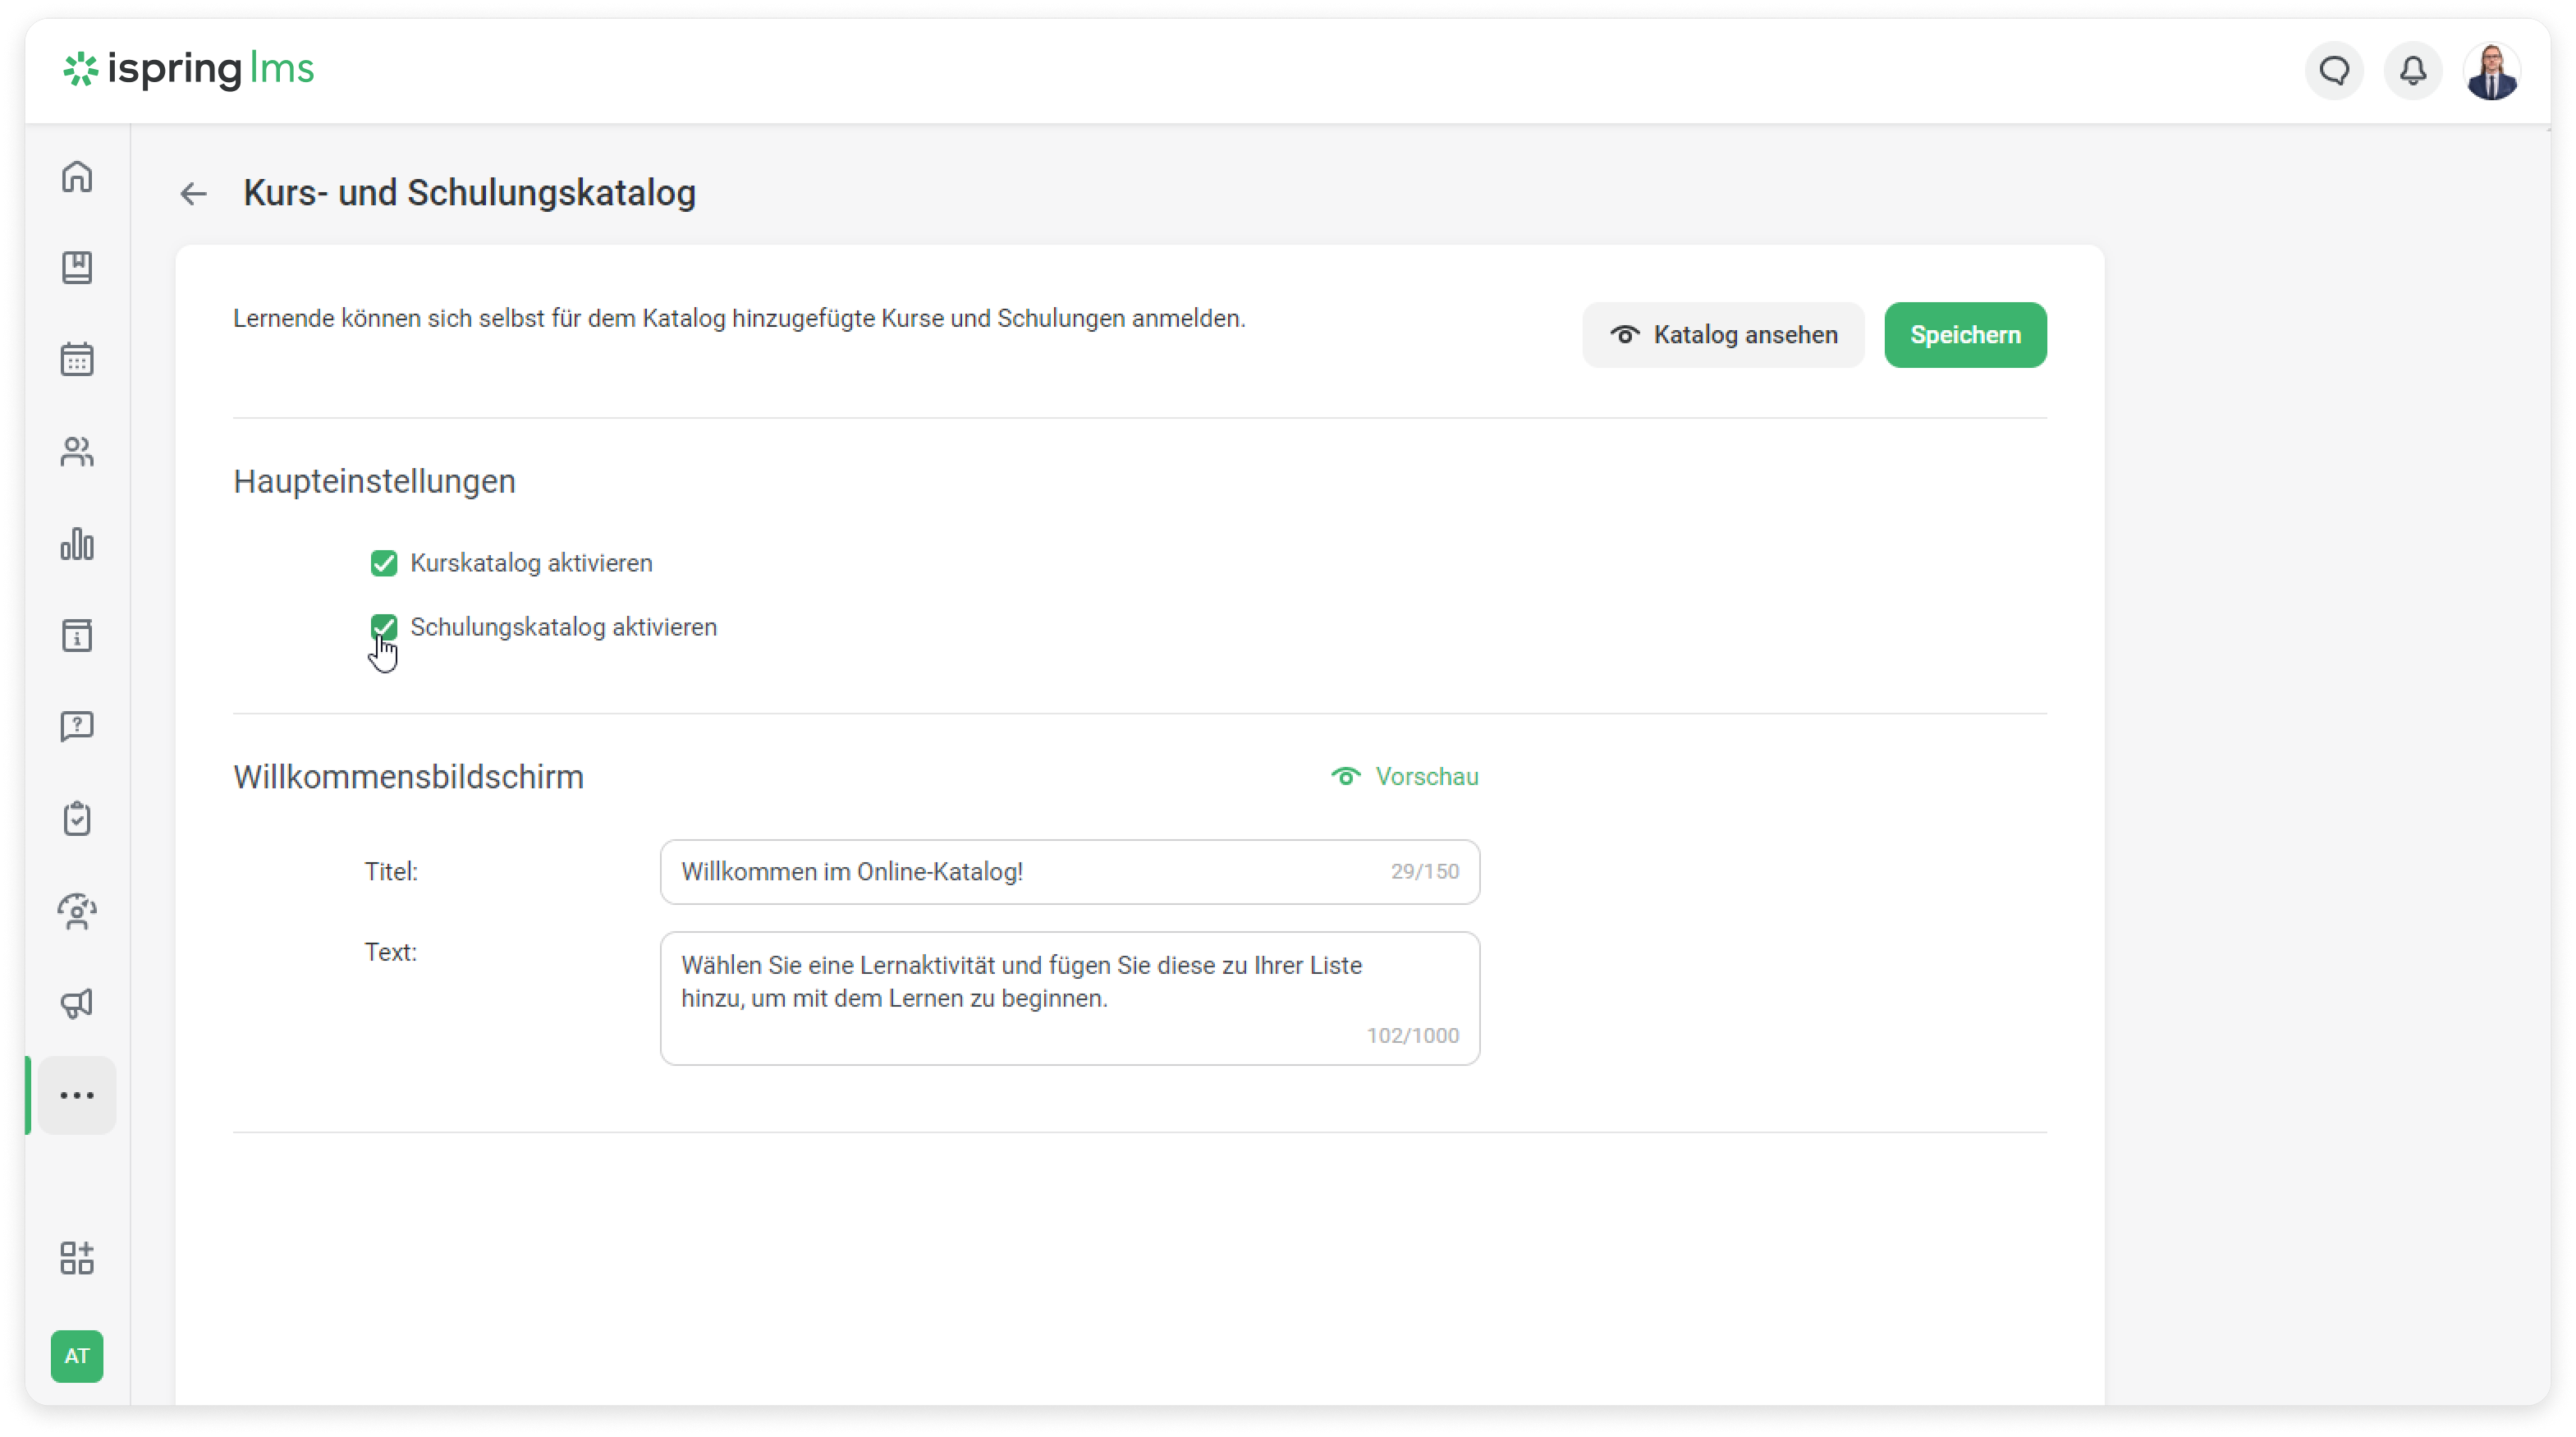2576x1437 pixels.
Task: Open the add-apps grid plus icon
Action: (x=77, y=1257)
